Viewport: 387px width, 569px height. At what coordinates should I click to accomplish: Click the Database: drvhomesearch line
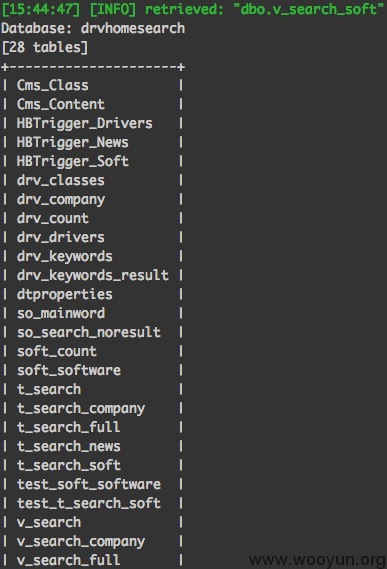93,28
